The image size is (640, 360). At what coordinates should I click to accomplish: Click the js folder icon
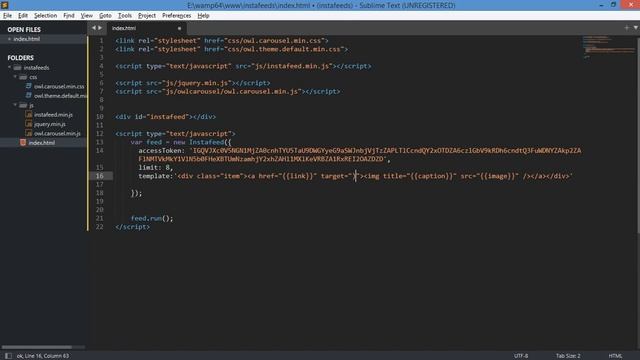[23, 105]
